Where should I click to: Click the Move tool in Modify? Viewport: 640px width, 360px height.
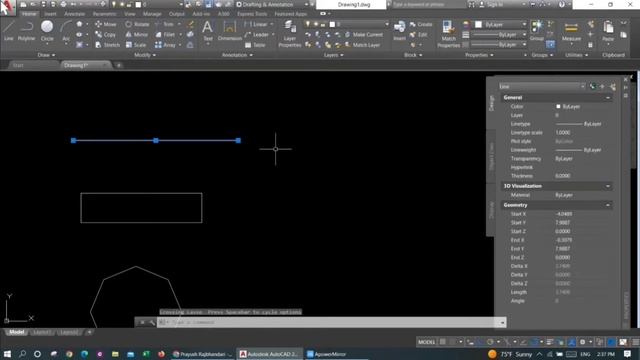point(105,24)
